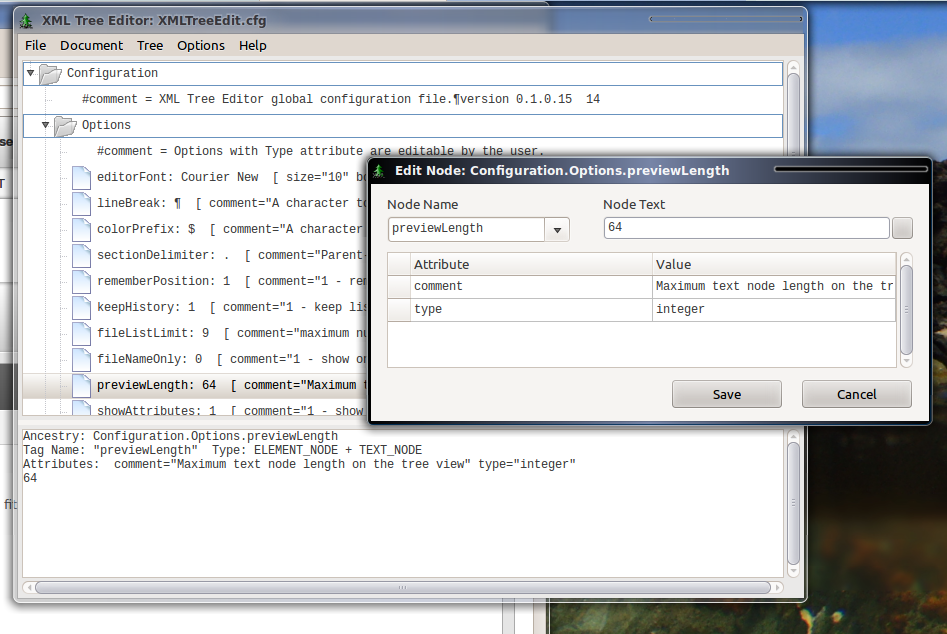Click the rememberPosition node document icon
Image resolution: width=947 pixels, height=634 pixels.
click(81, 281)
